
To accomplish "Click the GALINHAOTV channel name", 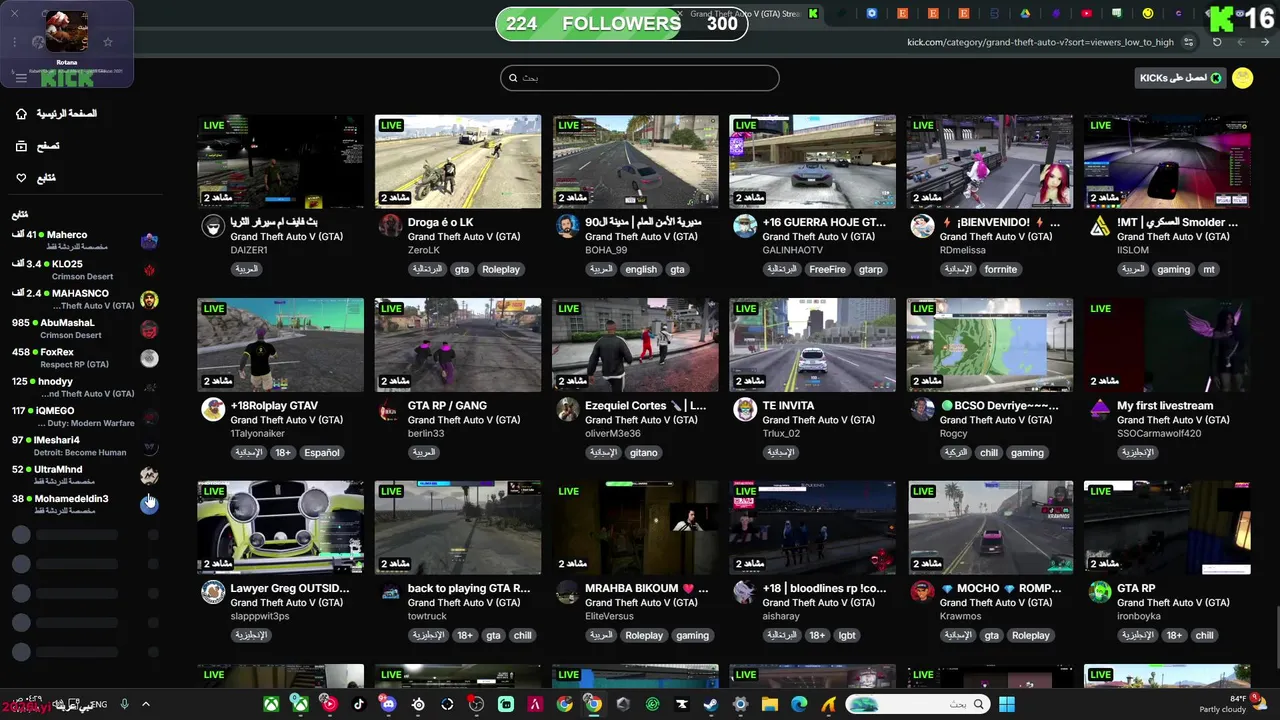I will (793, 250).
